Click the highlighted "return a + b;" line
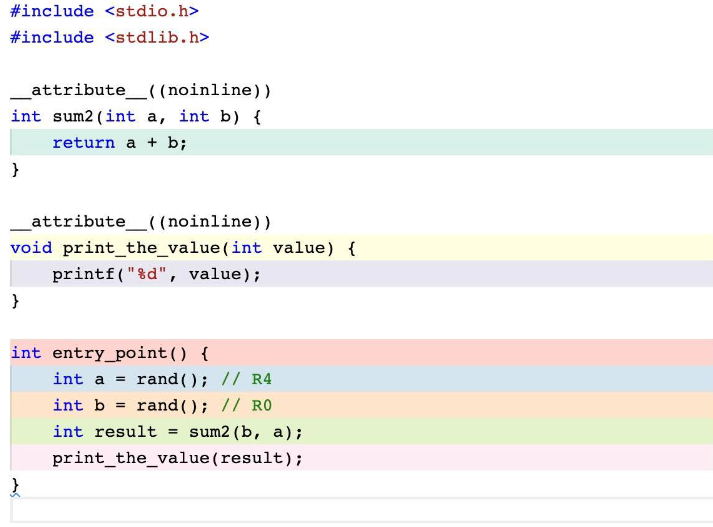The height and width of the screenshot is (527, 713). point(362,142)
